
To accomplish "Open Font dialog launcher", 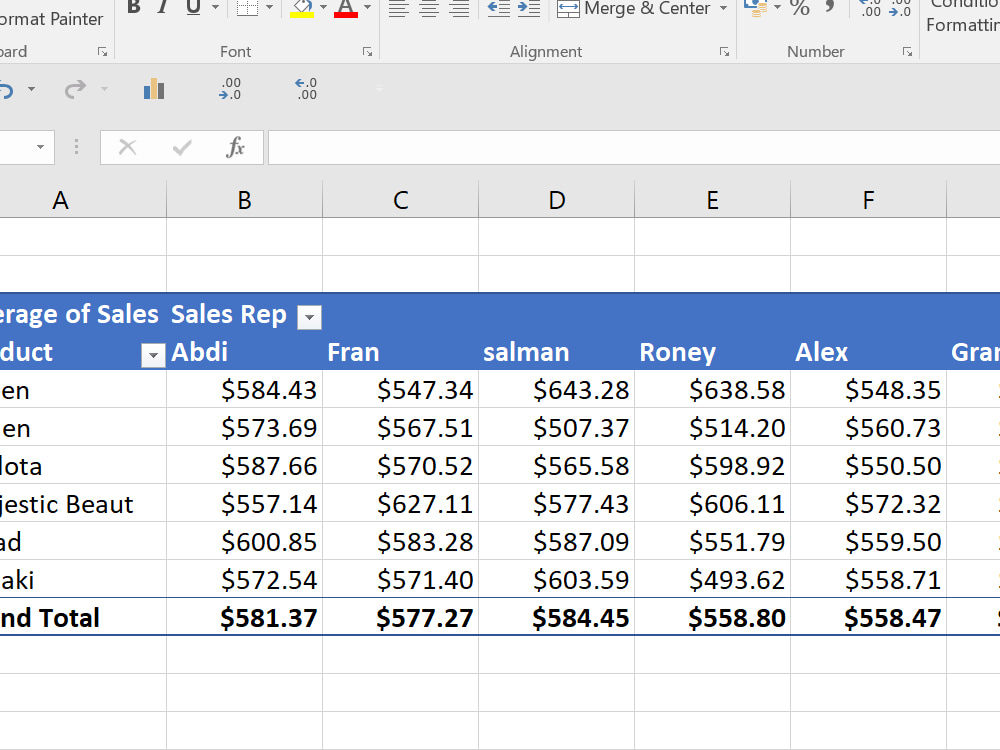I will tap(367, 52).
